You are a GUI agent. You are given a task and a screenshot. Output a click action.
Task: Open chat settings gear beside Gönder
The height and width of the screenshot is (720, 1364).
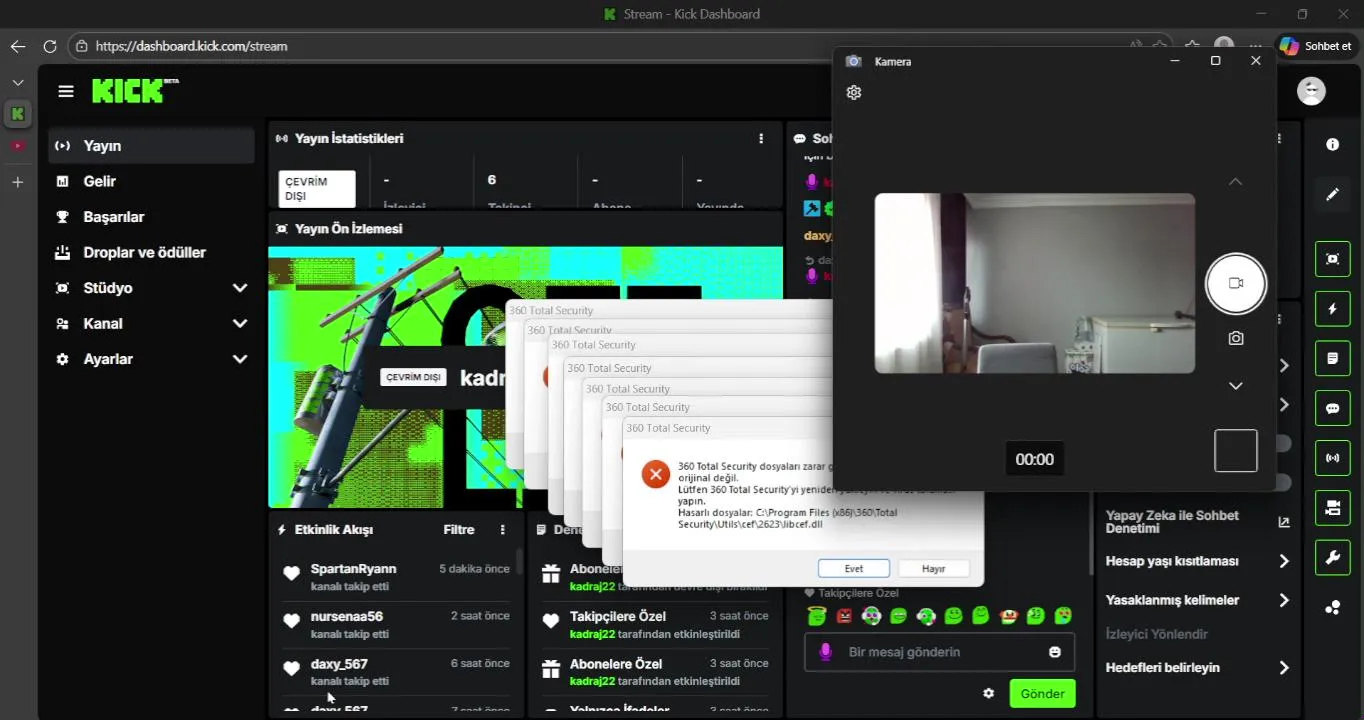988,693
